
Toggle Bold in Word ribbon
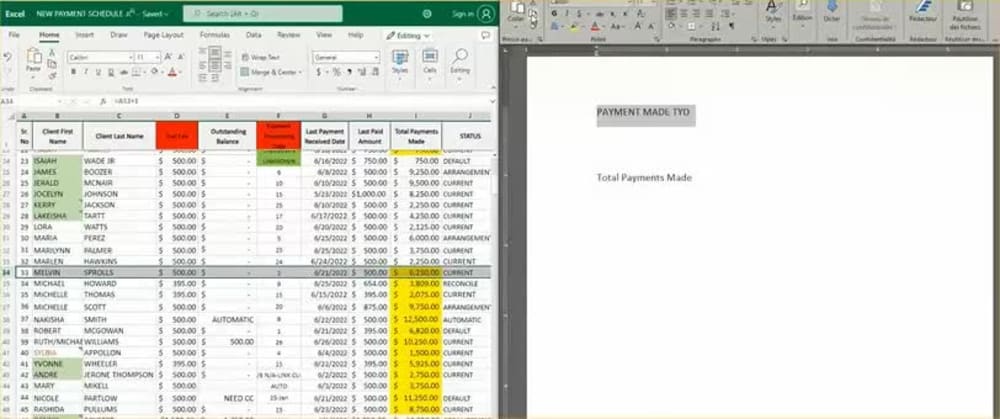554,14
